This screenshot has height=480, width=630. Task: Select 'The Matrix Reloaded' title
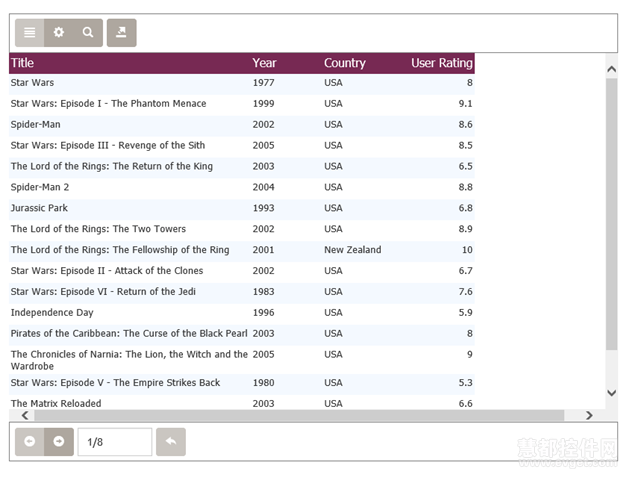coord(56,403)
